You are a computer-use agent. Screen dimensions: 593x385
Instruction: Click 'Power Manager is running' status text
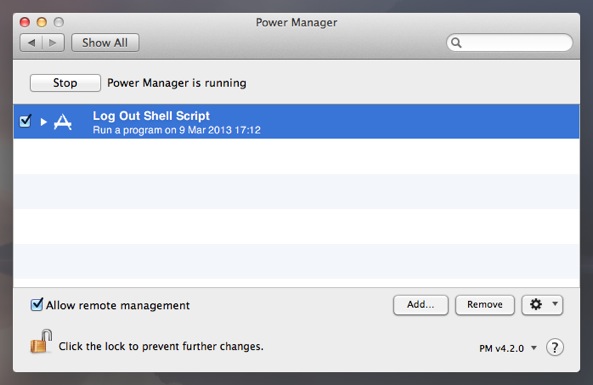click(177, 83)
